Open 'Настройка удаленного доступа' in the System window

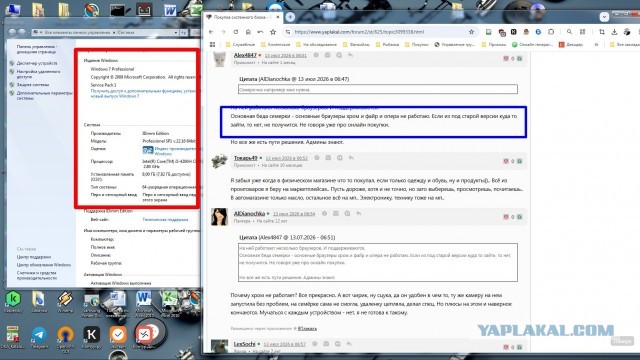(38, 74)
